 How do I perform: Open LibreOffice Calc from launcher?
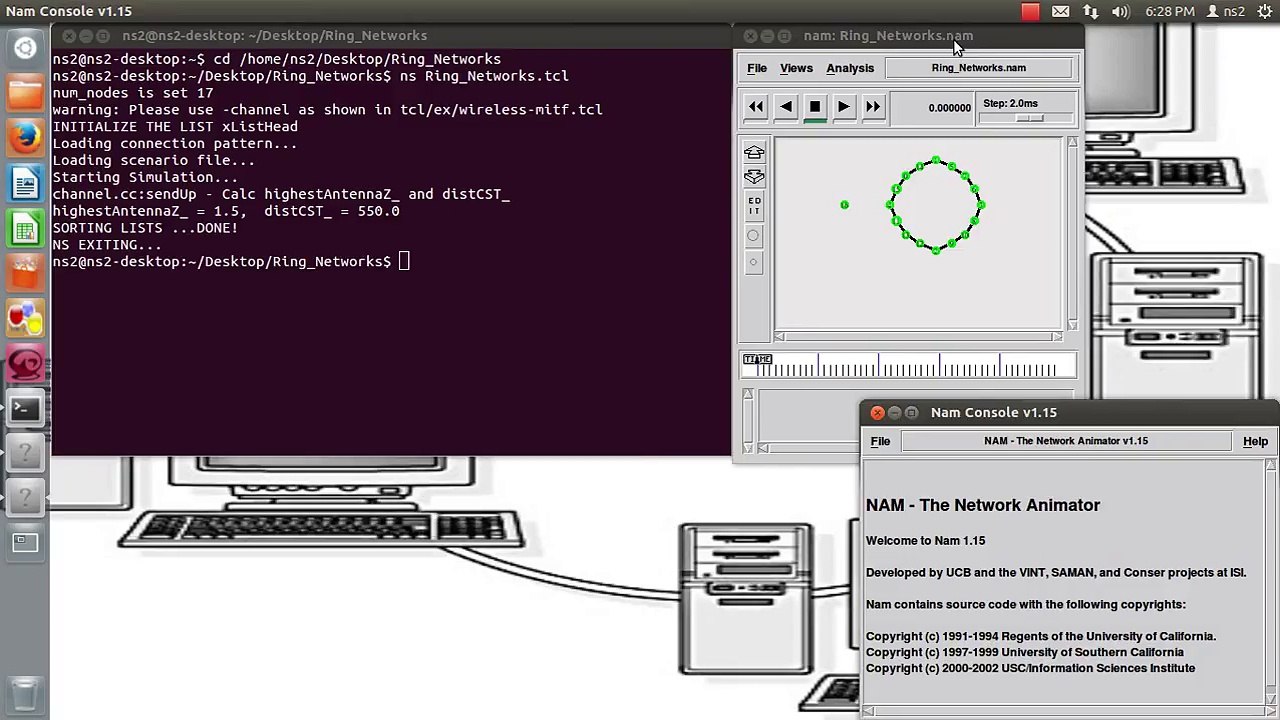click(26, 230)
